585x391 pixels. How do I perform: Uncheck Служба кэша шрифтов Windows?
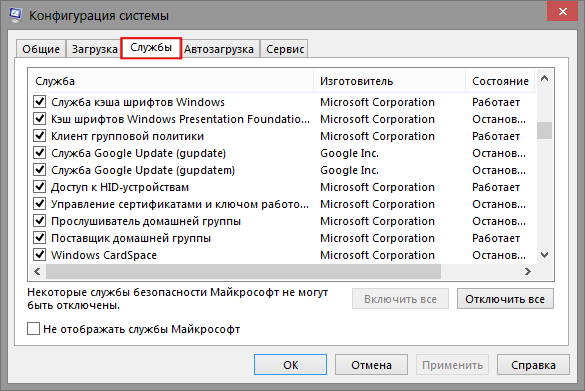[x=40, y=101]
